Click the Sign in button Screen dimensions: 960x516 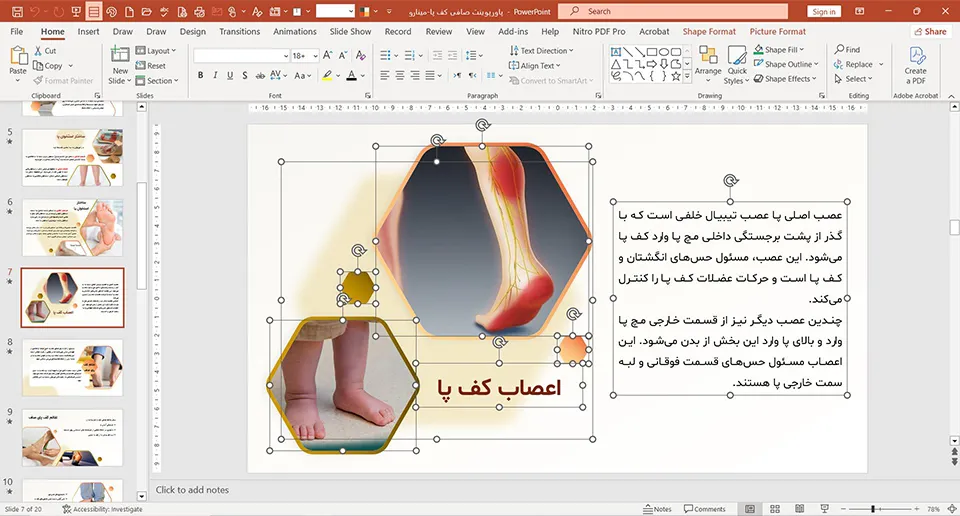[x=824, y=12]
